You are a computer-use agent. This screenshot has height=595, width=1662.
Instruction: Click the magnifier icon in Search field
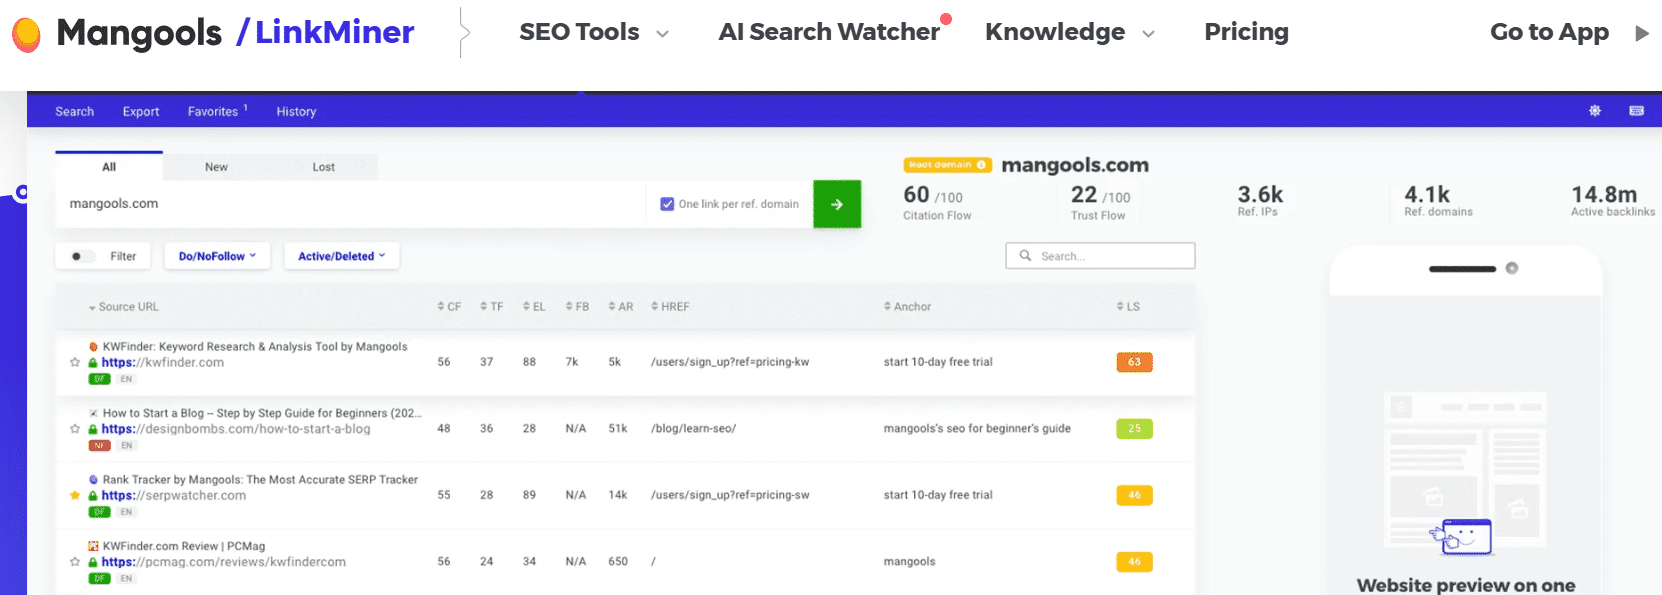pos(1025,256)
